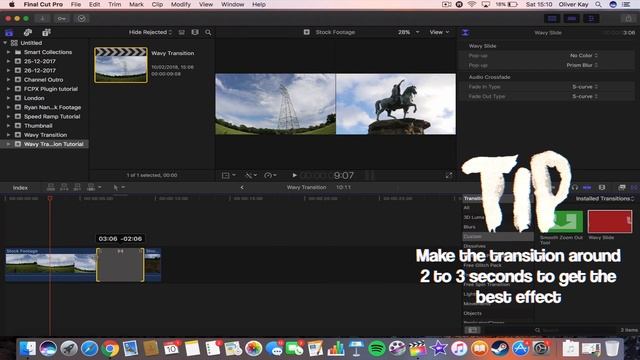Click Insert clip edit button
Image resolution: width=640 pixels, height=360 pixels.
64,187
